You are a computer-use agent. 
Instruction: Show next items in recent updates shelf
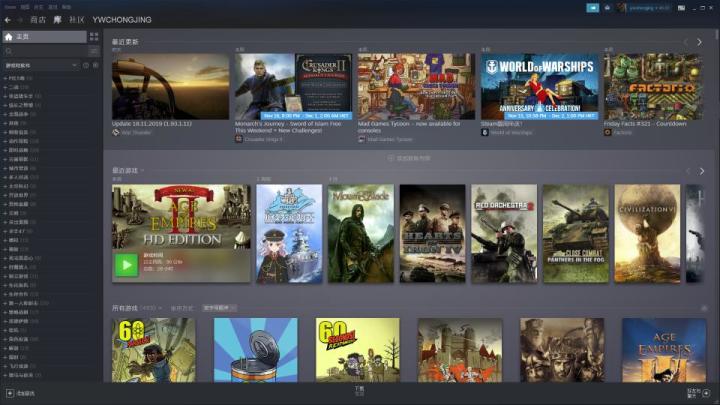pyautogui.click(x=699, y=42)
